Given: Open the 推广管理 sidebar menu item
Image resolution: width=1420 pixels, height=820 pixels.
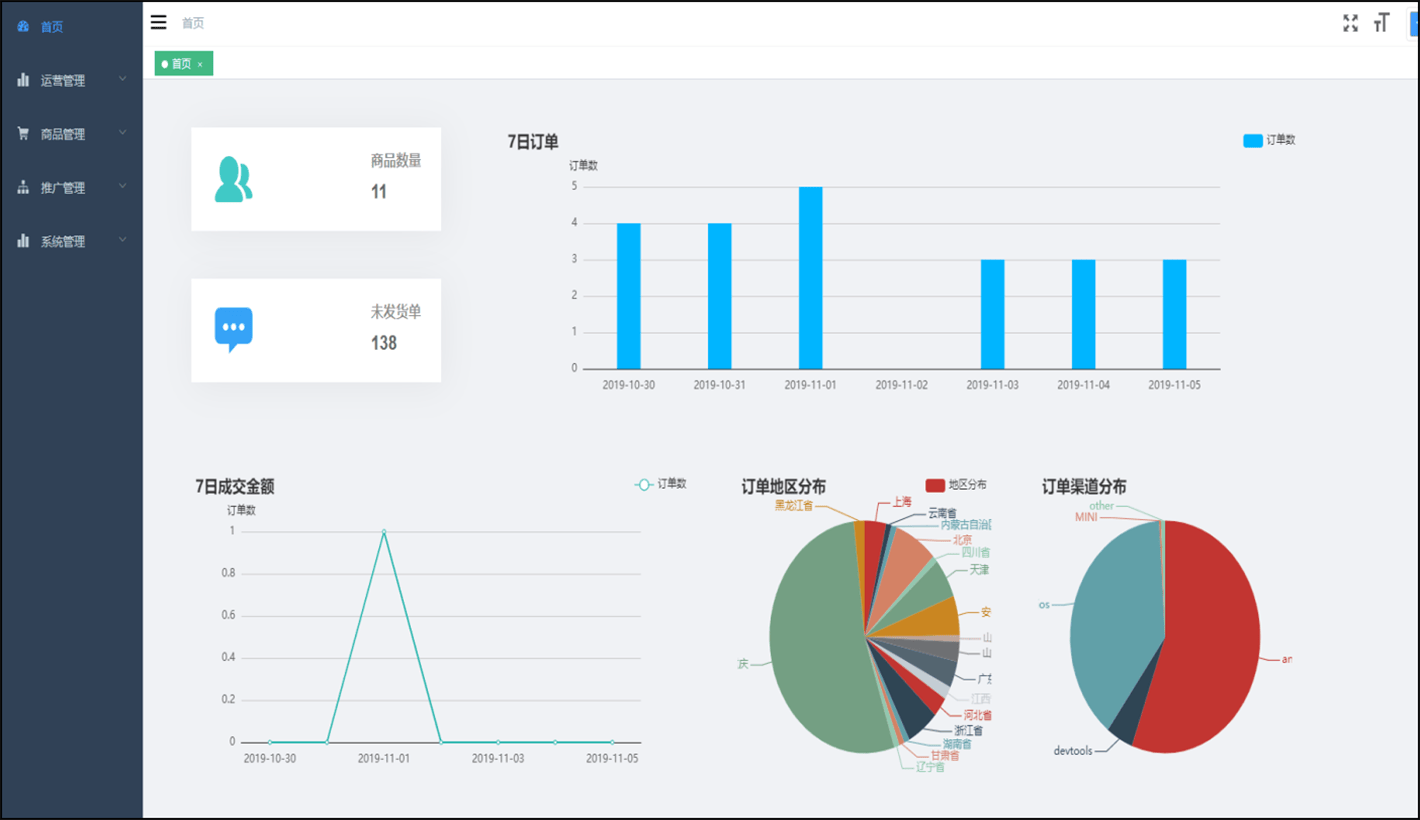Looking at the screenshot, I should tap(63, 188).
